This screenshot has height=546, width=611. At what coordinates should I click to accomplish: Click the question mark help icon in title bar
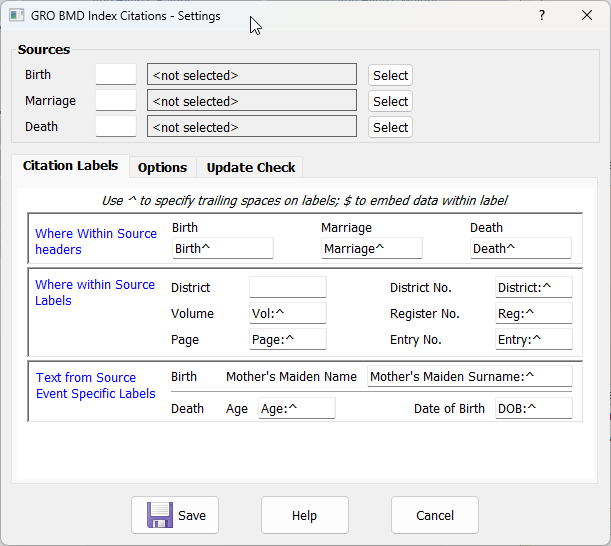click(x=541, y=15)
